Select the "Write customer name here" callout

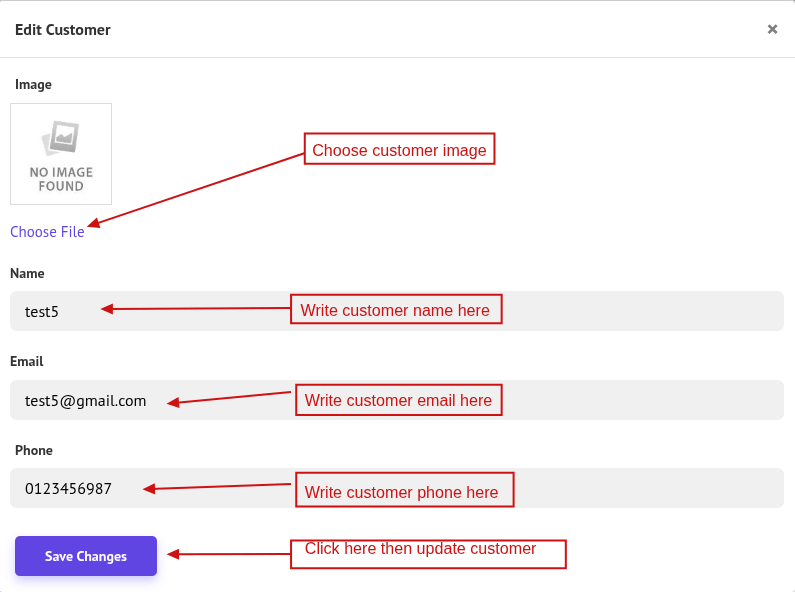[395, 310]
